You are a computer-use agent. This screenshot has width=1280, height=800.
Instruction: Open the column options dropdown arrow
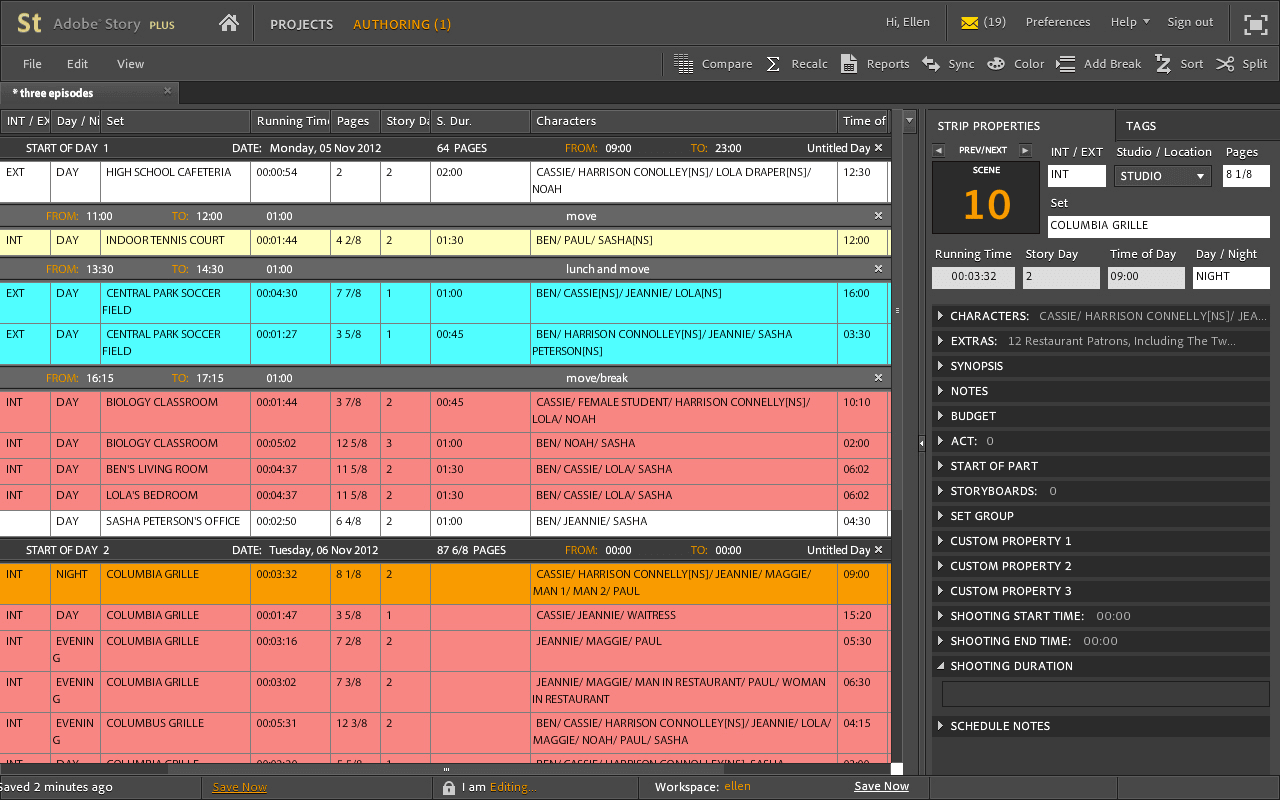point(909,121)
